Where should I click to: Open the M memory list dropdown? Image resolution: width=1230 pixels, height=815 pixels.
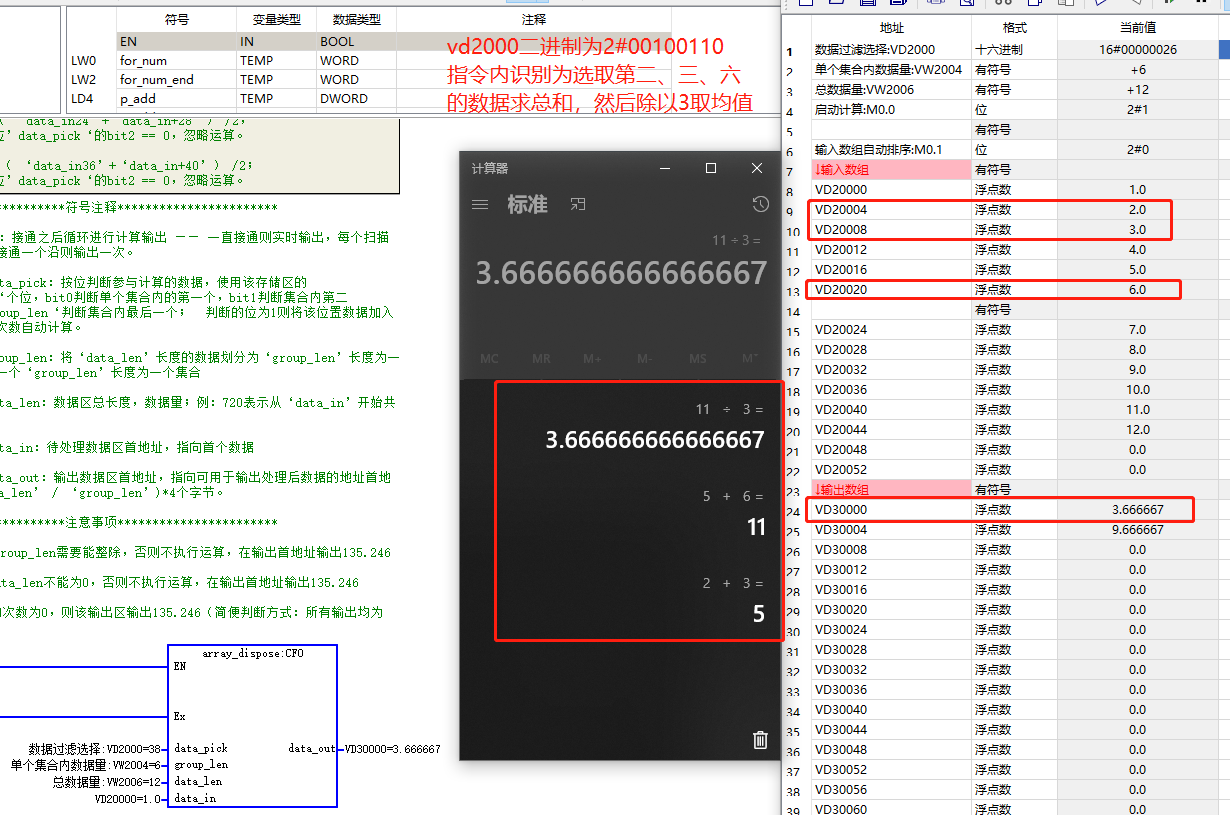(749, 358)
